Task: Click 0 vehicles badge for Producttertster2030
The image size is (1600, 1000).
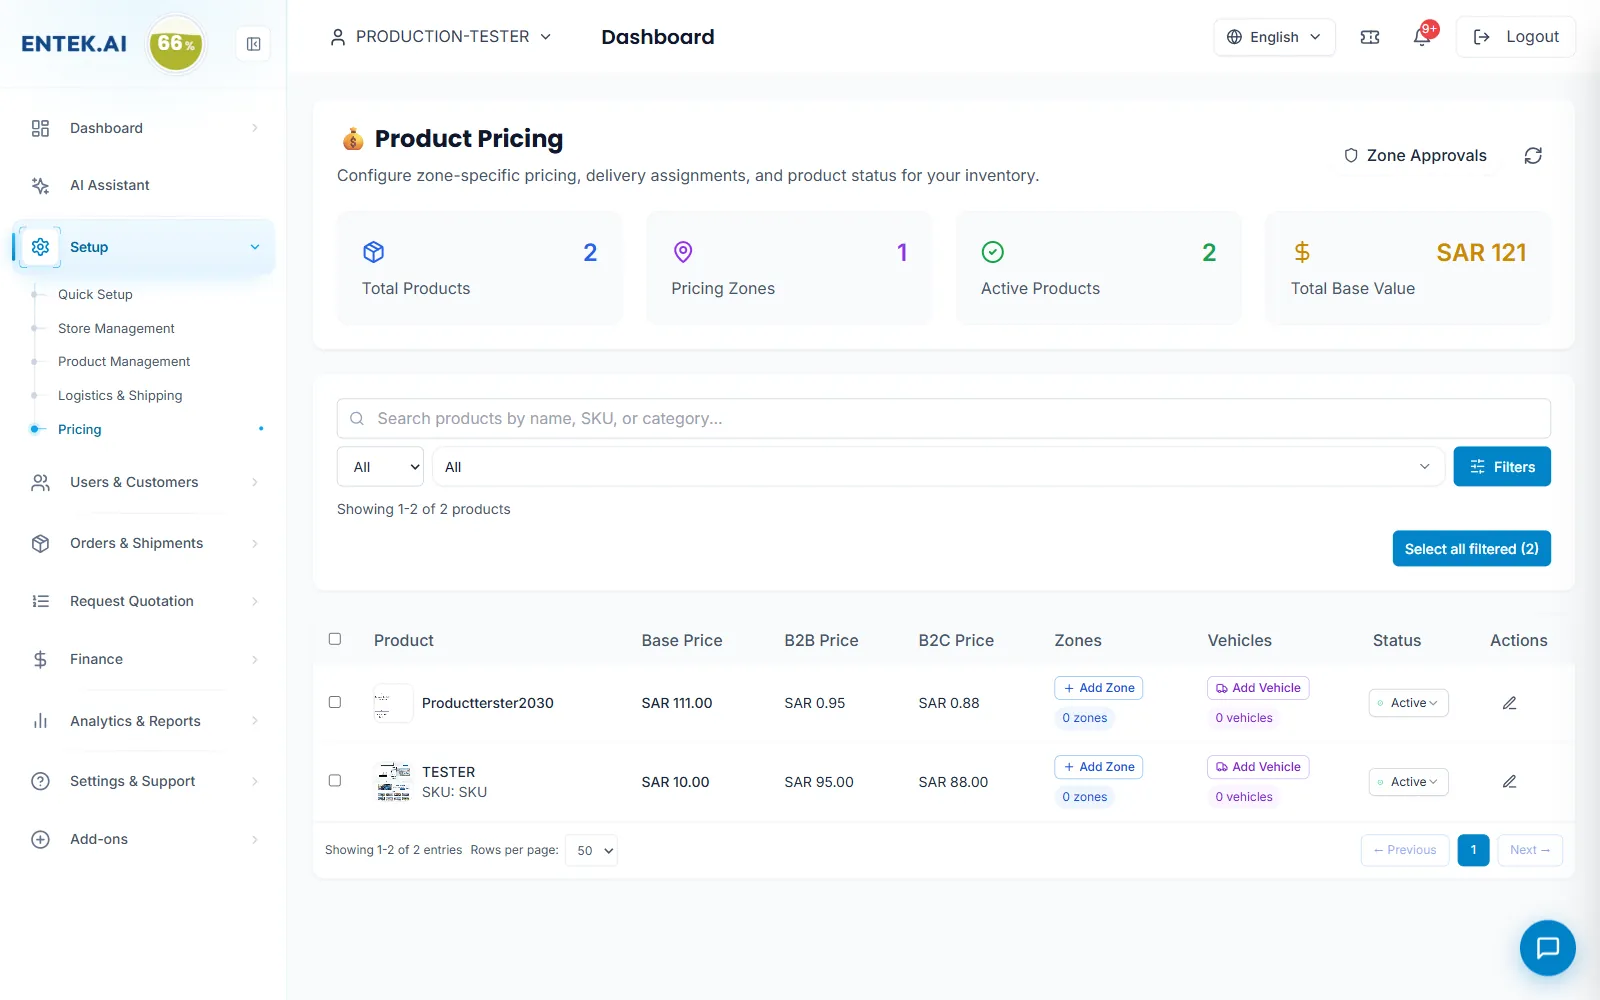Action: (x=1244, y=718)
